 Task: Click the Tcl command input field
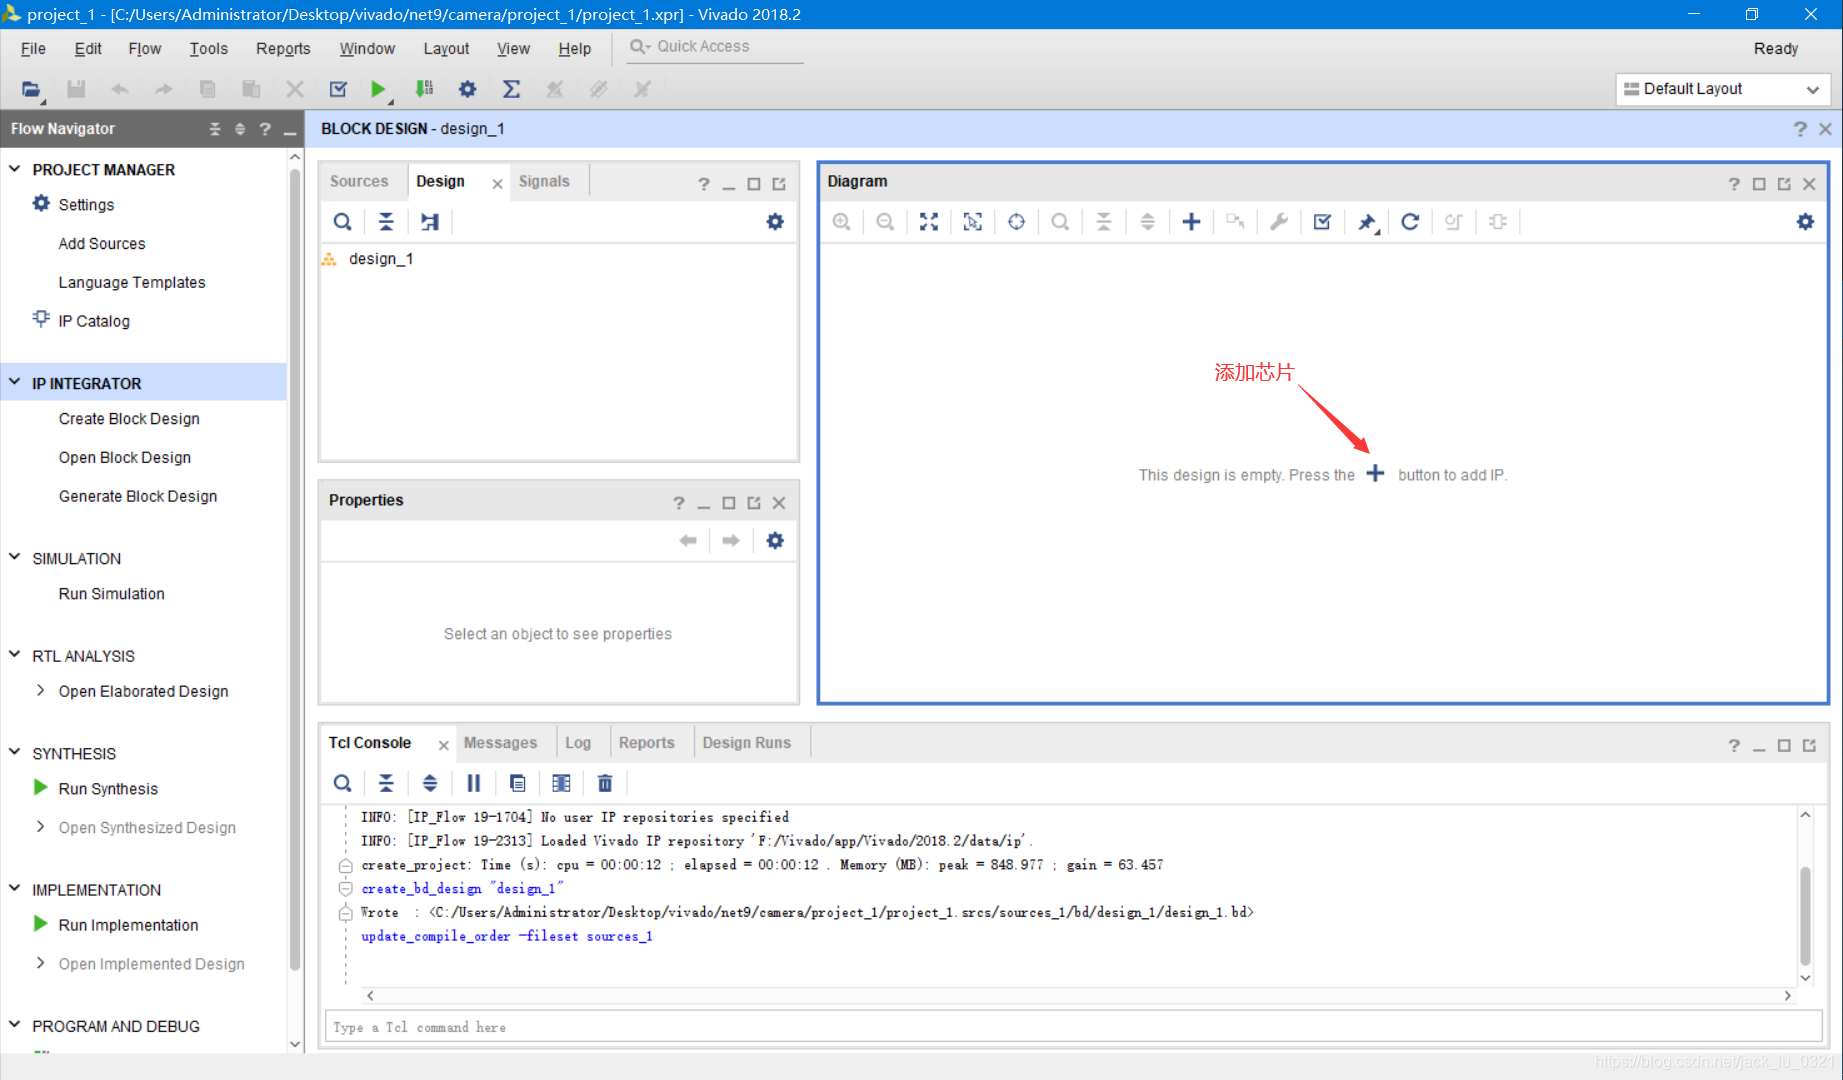click(x=1073, y=1027)
